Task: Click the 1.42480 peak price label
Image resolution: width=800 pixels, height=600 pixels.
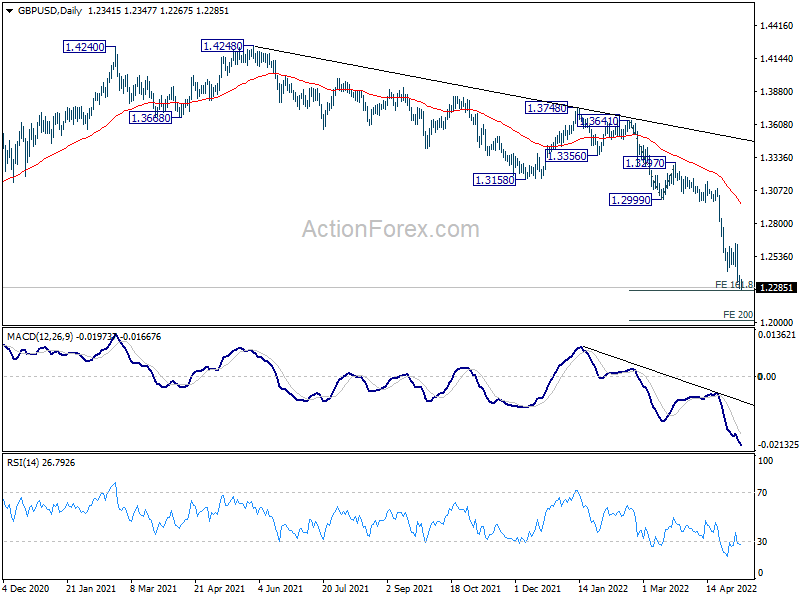Action: coord(222,46)
